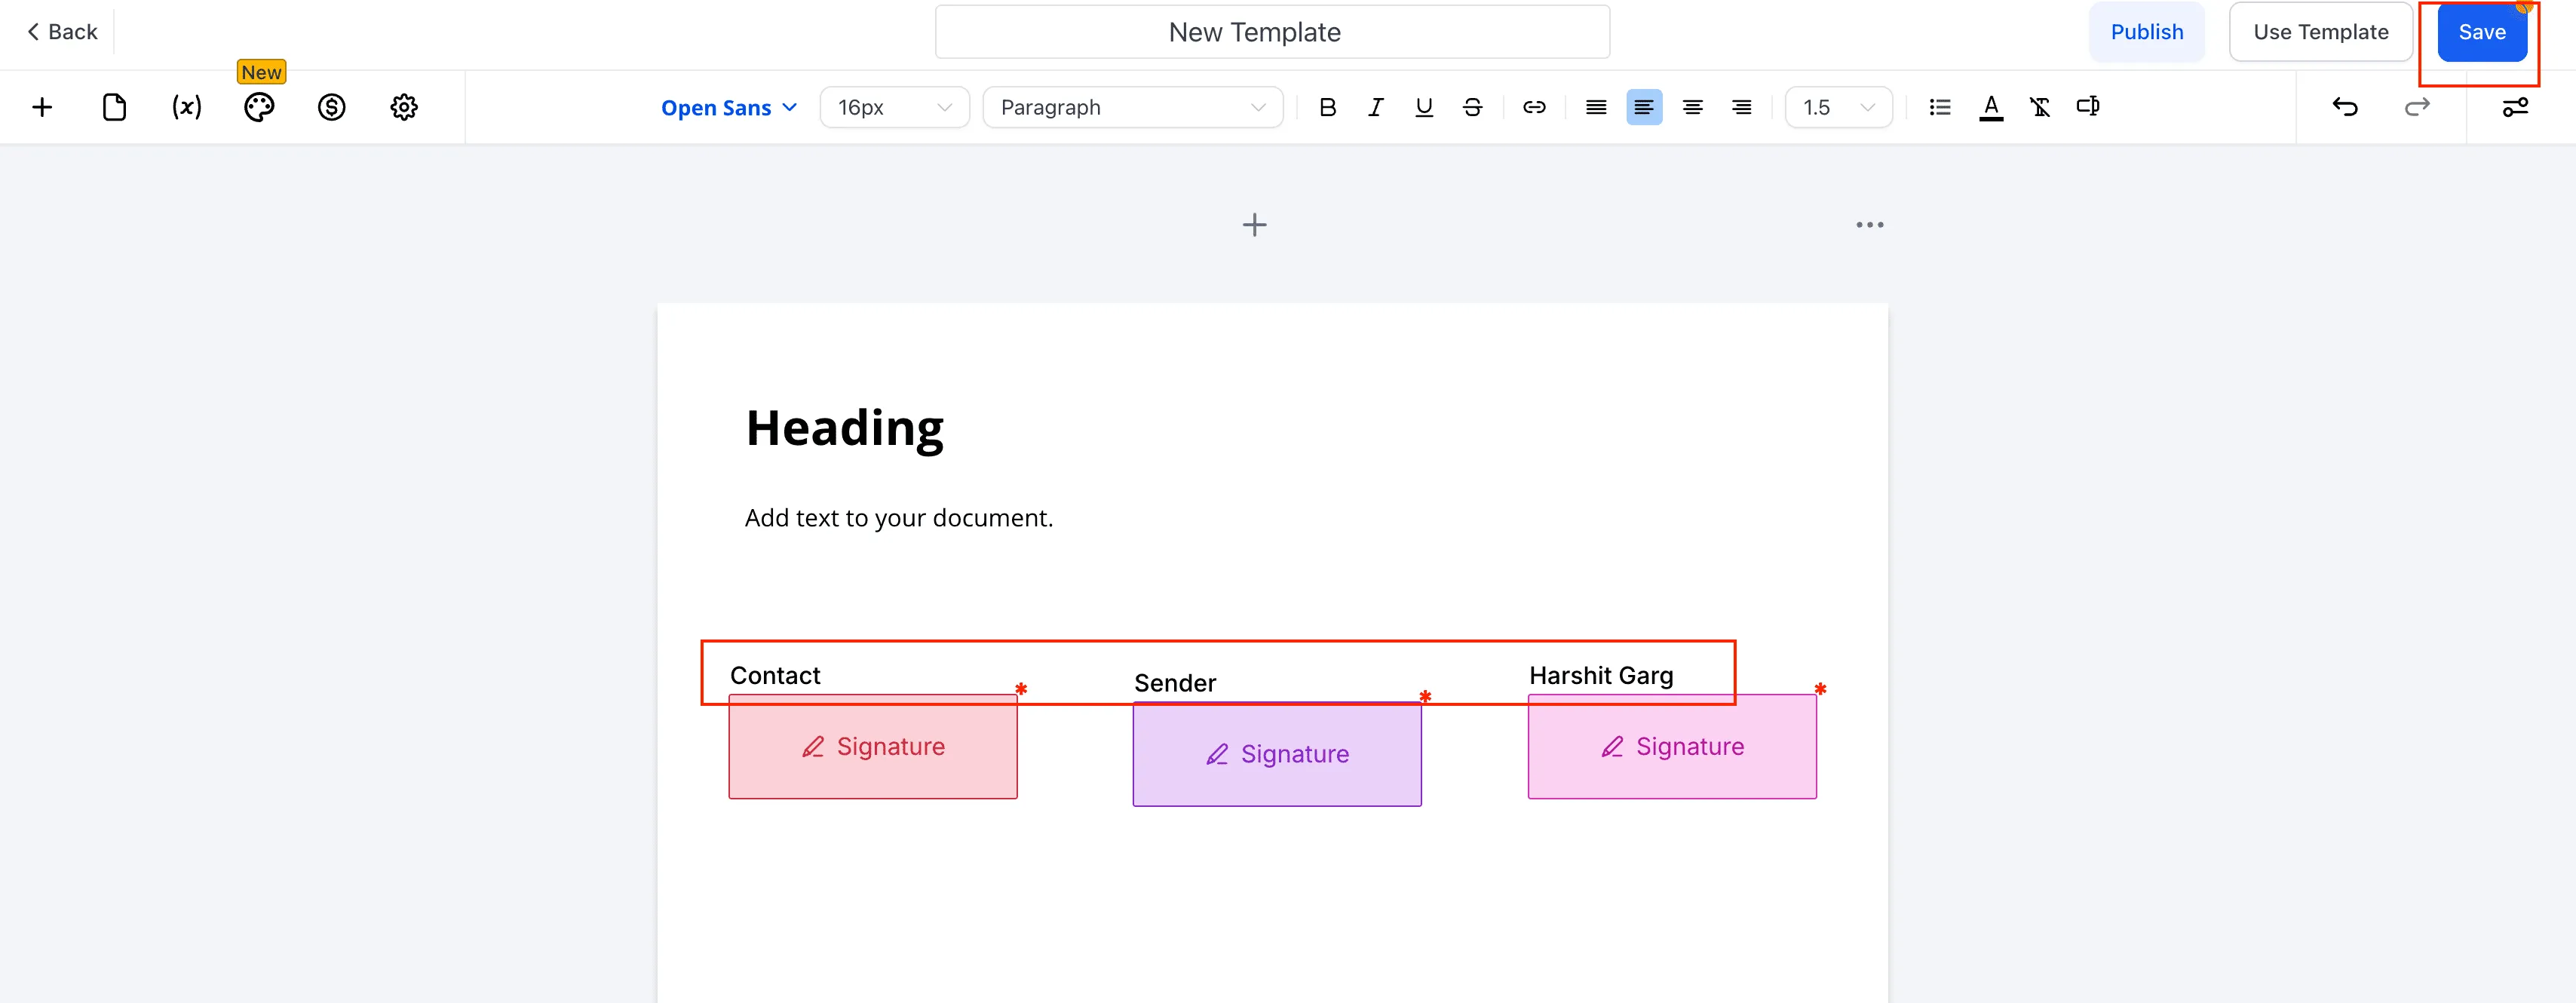The height and width of the screenshot is (1003, 2576).
Task: Click the Publish button
Action: click(x=2147, y=31)
